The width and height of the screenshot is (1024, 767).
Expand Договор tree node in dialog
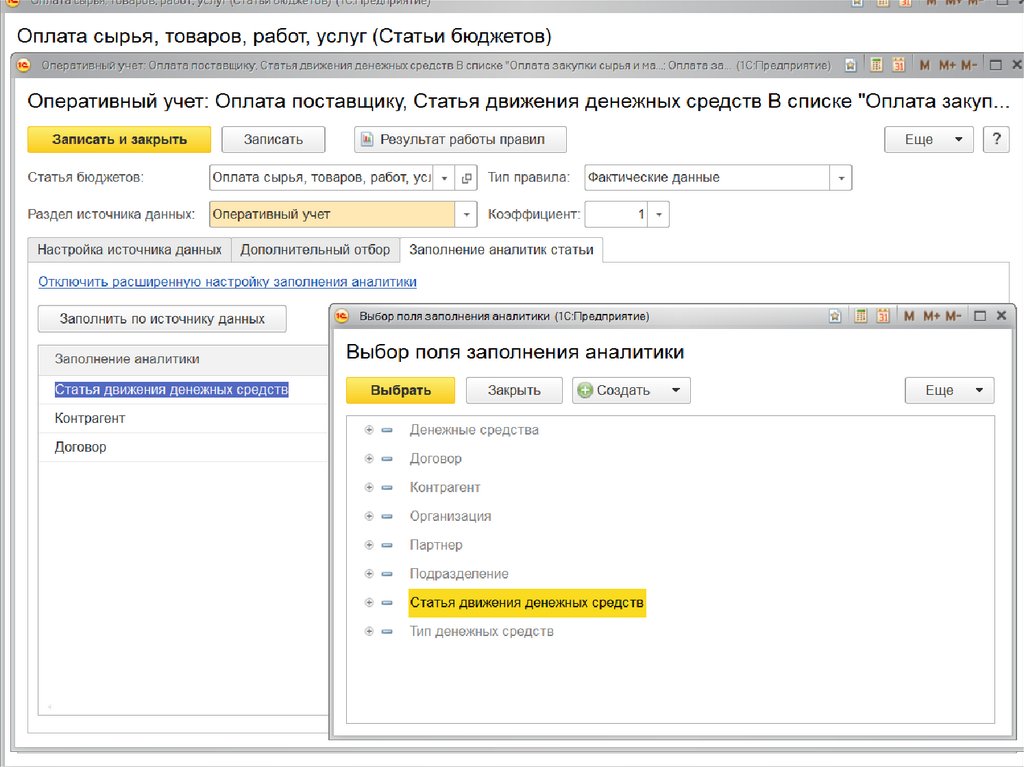369,459
